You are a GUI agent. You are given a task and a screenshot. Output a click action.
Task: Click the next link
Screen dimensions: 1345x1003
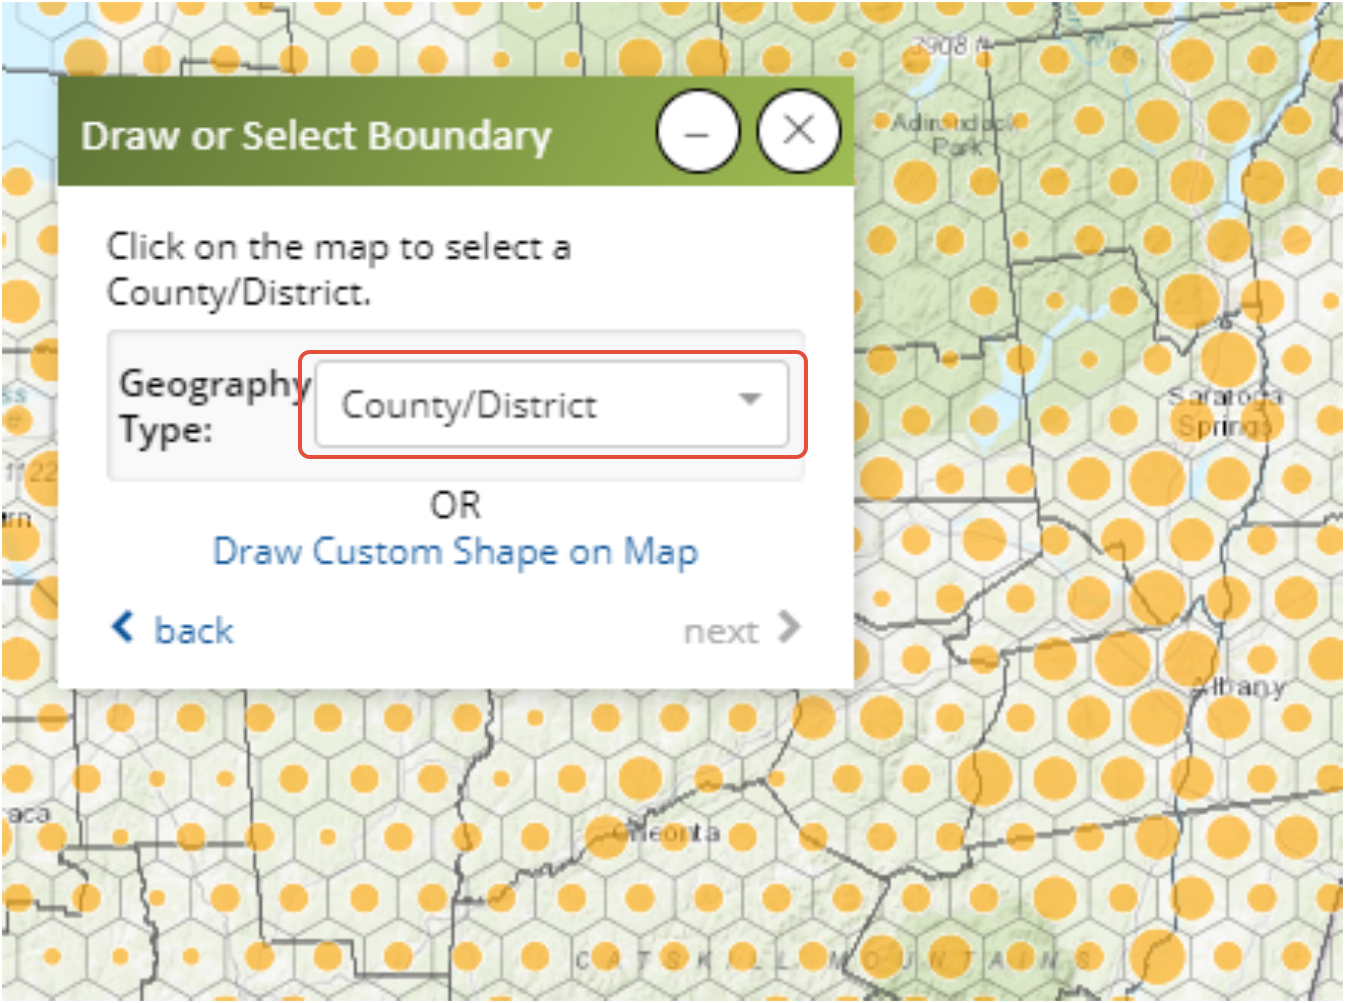point(742,630)
